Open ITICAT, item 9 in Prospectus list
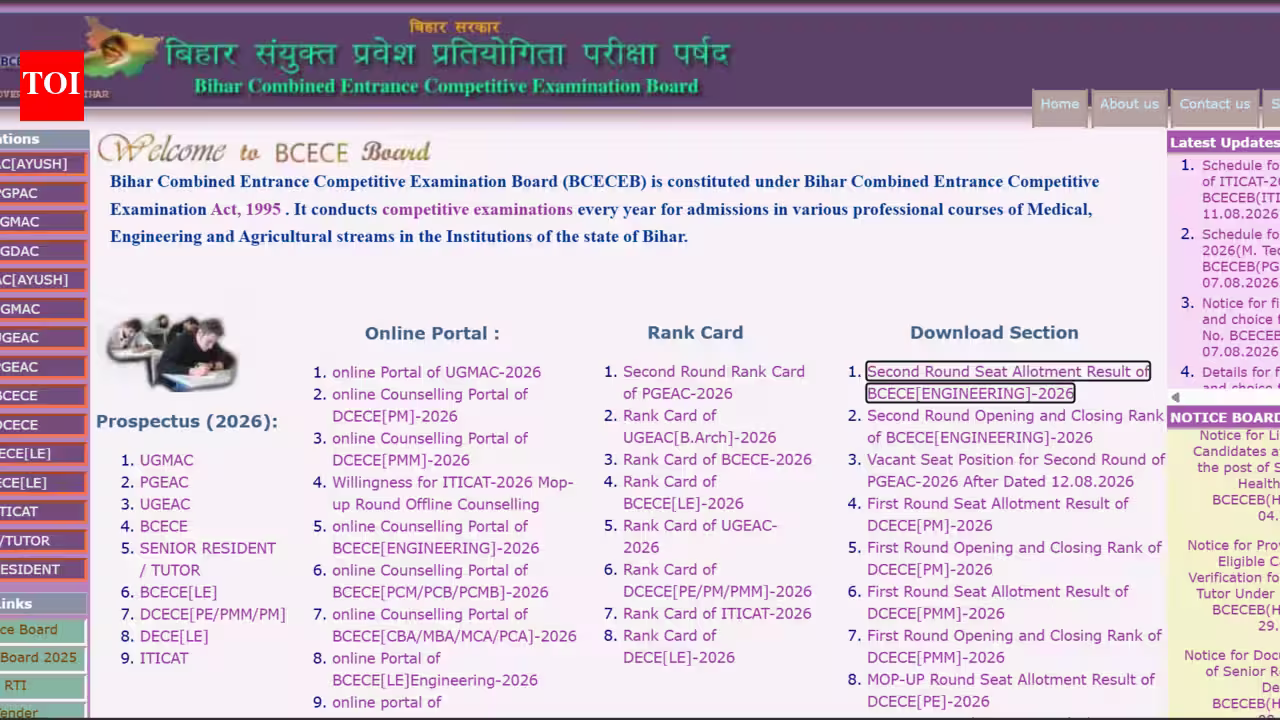Screen dimensions: 1280x720 click(164, 658)
